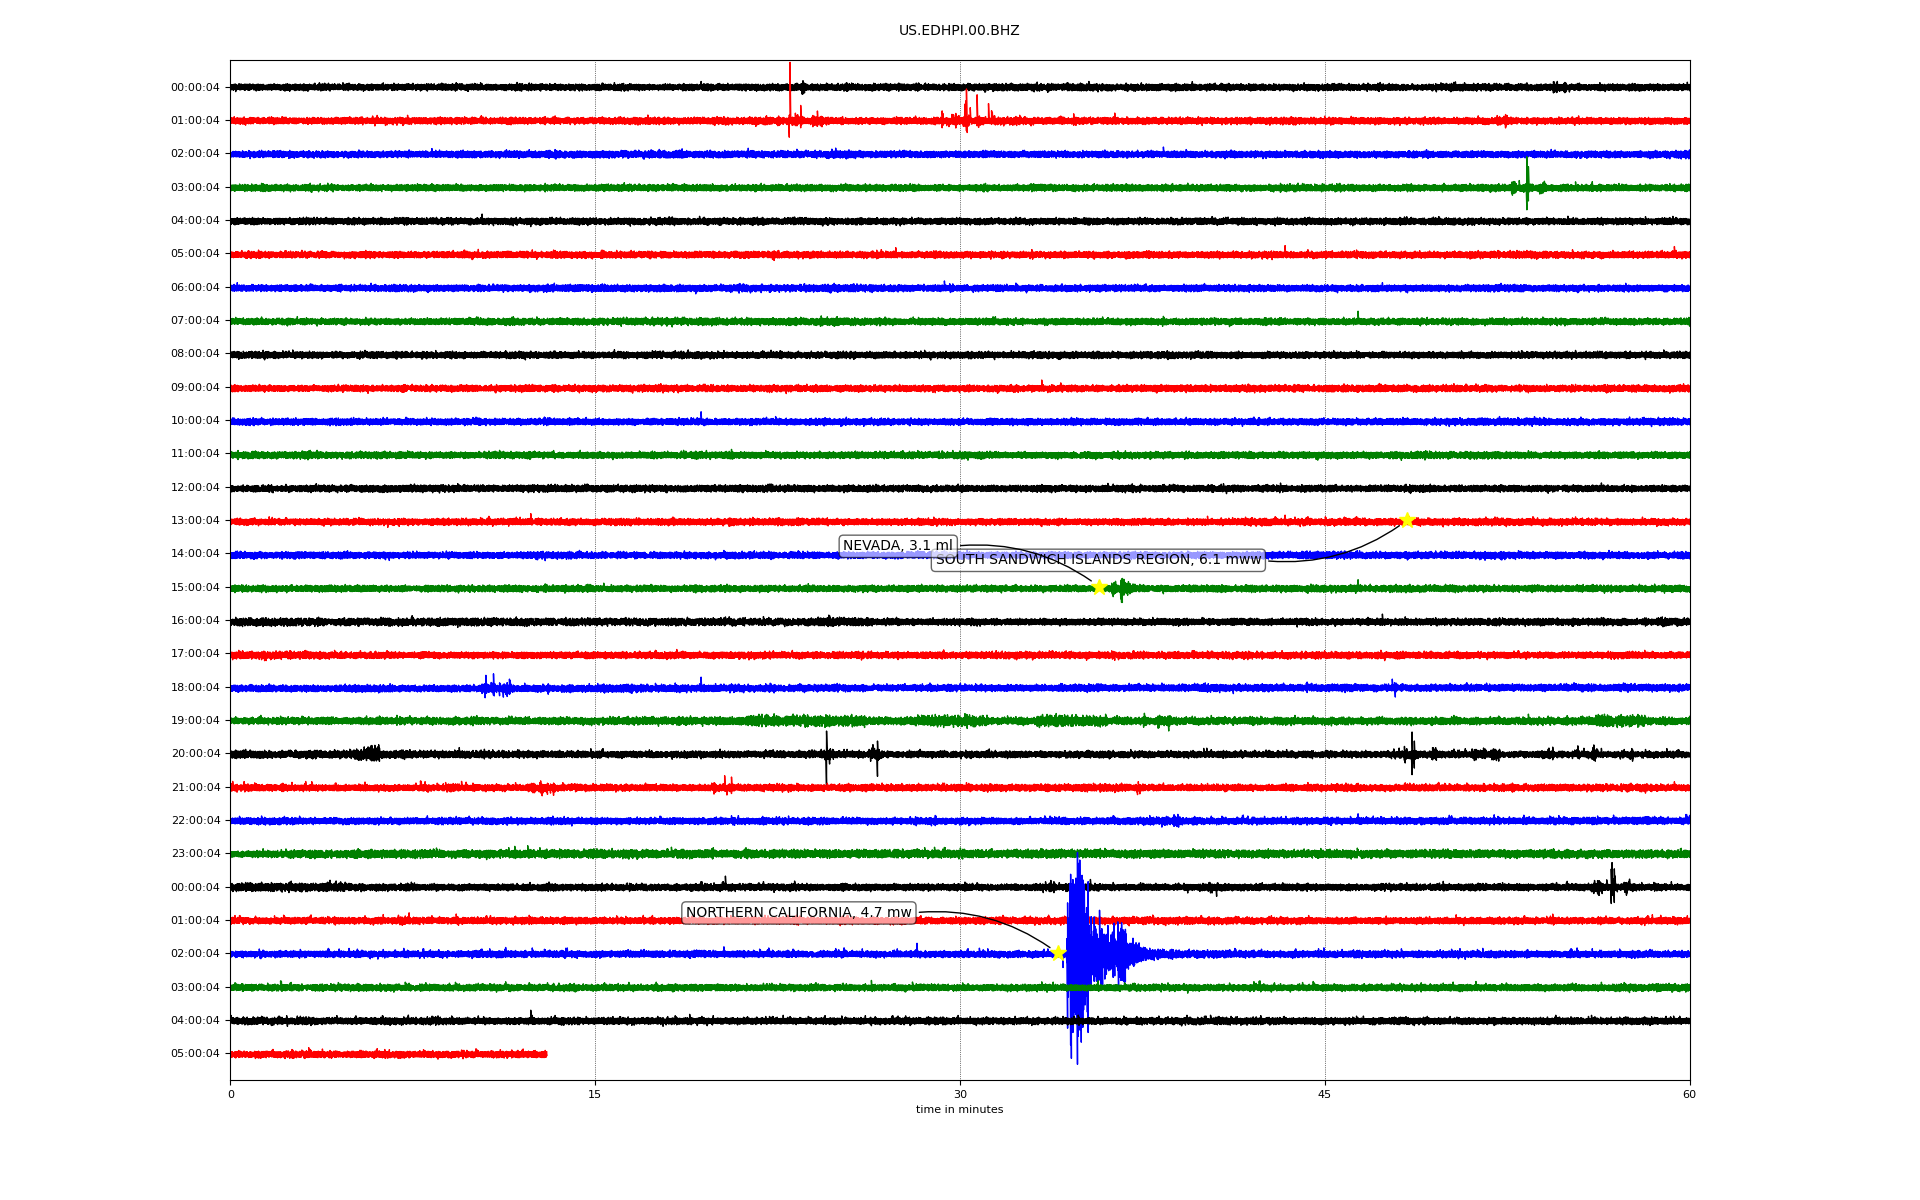The height and width of the screenshot is (1200, 1920).
Task: Click the x-axis tick label 30
Action: [x=960, y=1094]
